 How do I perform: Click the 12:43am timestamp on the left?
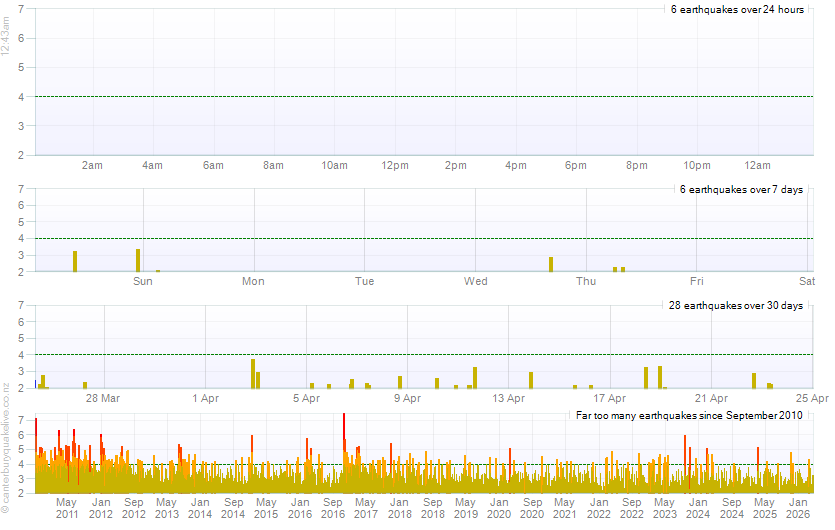pyautogui.click(x=7, y=47)
